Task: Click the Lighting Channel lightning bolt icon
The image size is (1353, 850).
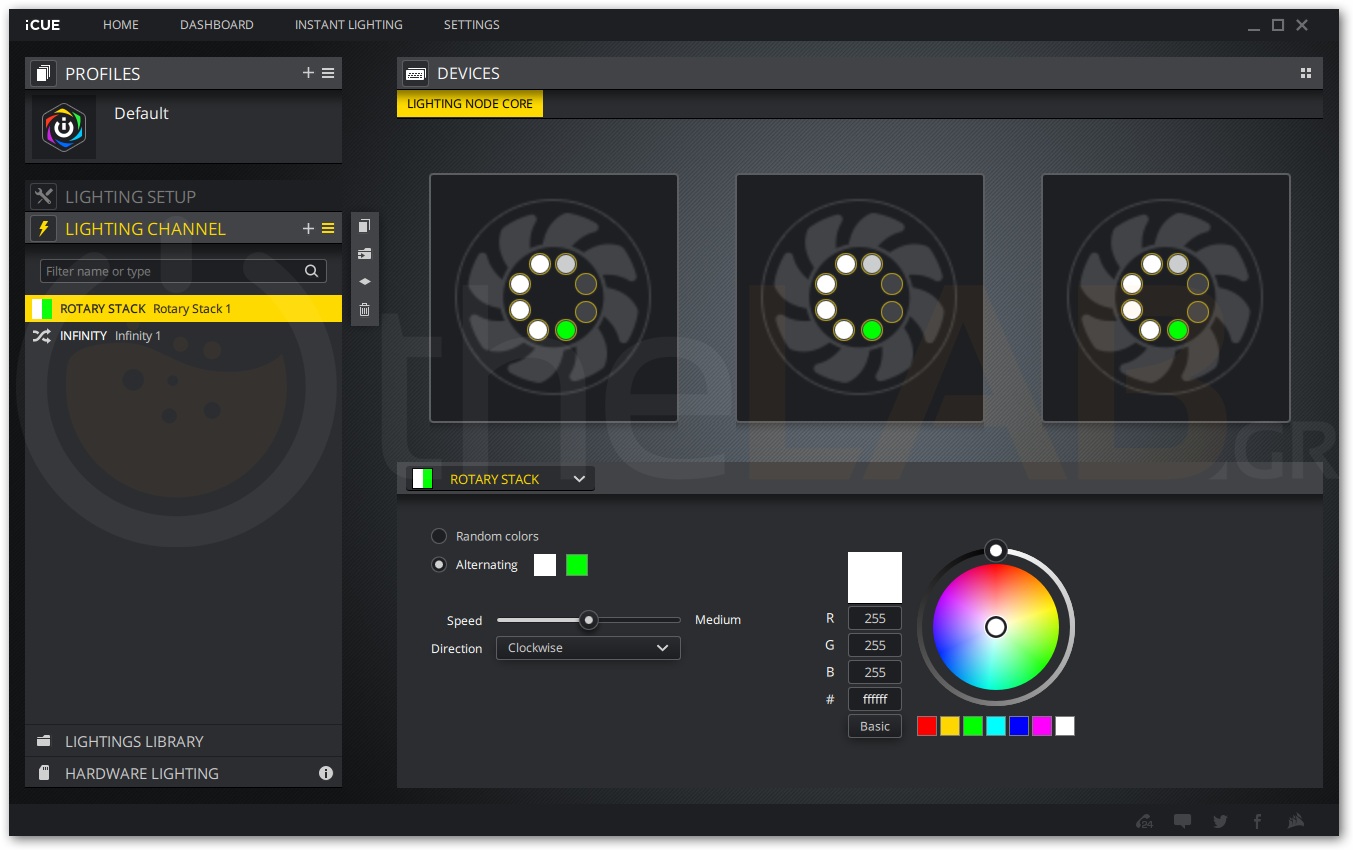Action: click(x=43, y=228)
